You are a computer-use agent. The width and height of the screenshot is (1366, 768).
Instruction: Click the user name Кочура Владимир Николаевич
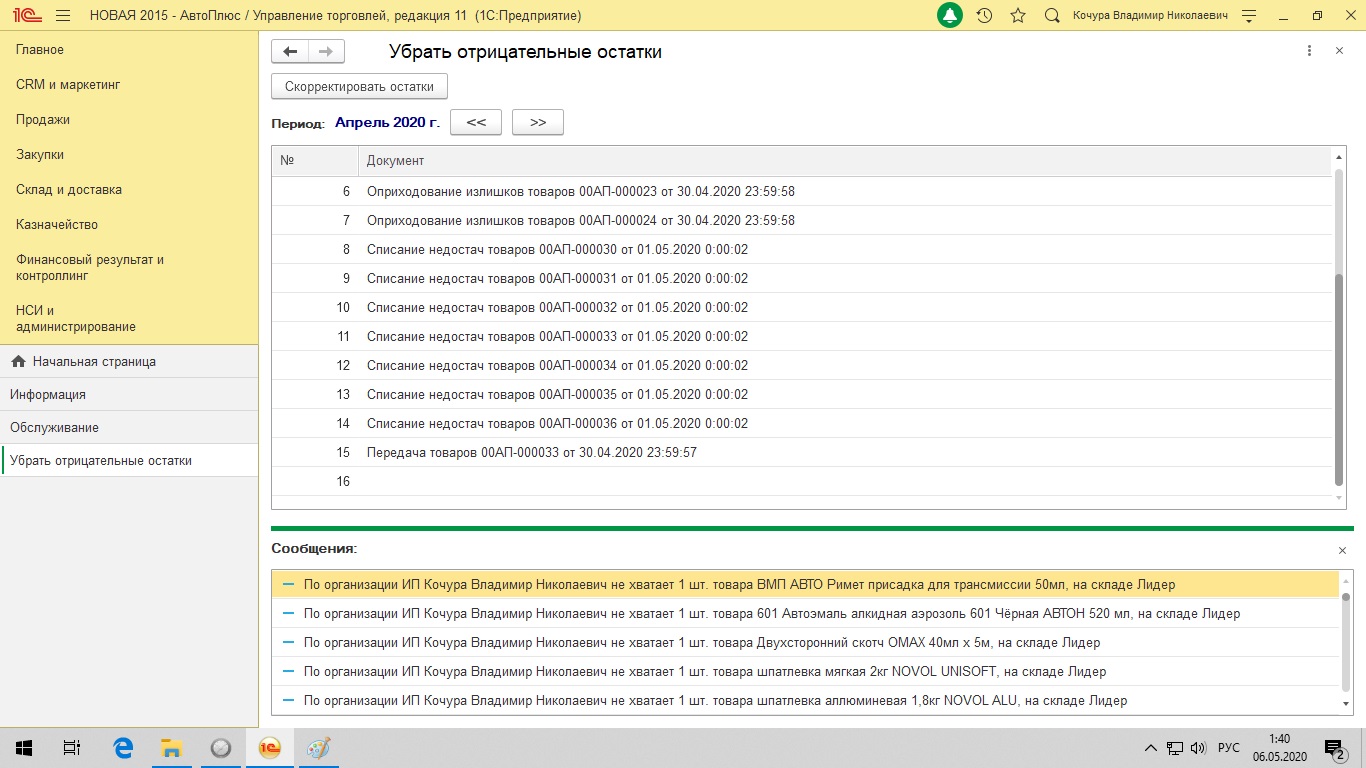point(1150,16)
